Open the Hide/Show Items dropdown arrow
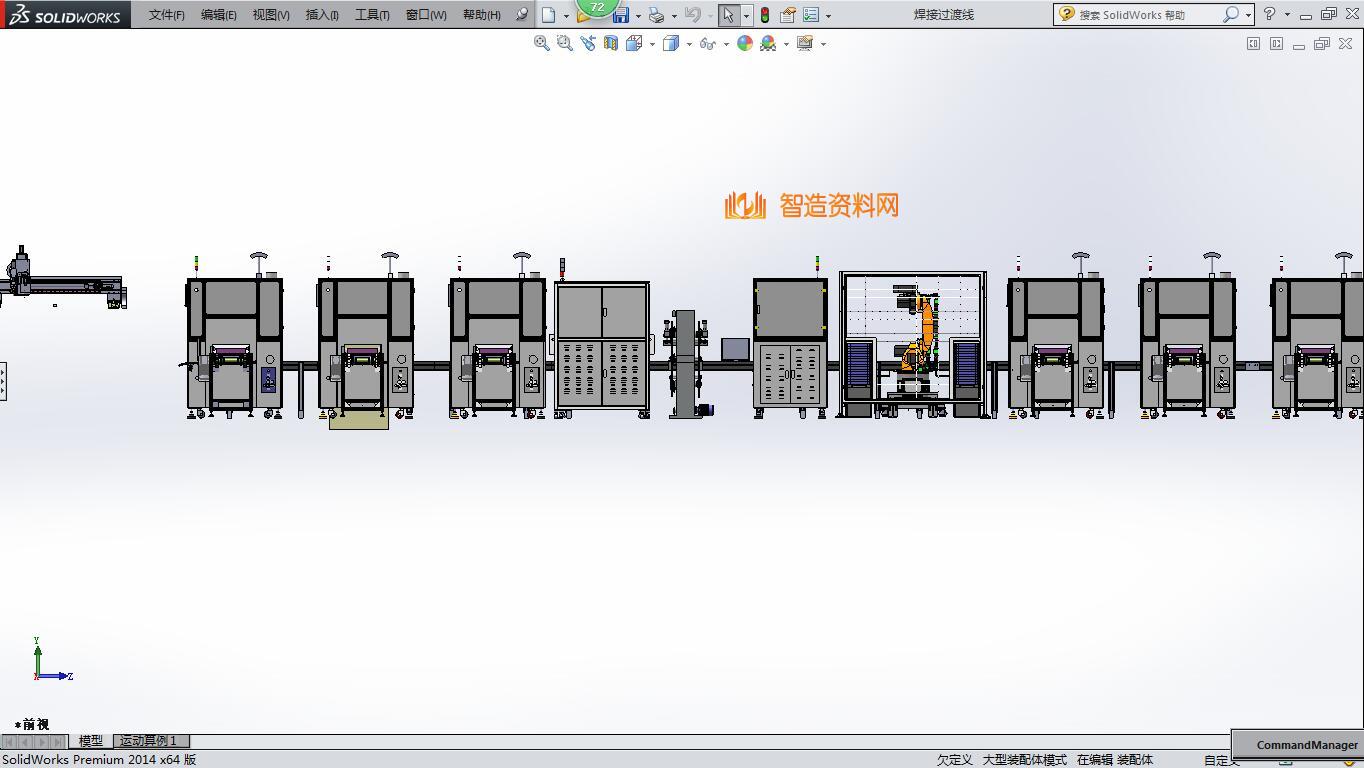The height and width of the screenshot is (768, 1364). (726, 44)
